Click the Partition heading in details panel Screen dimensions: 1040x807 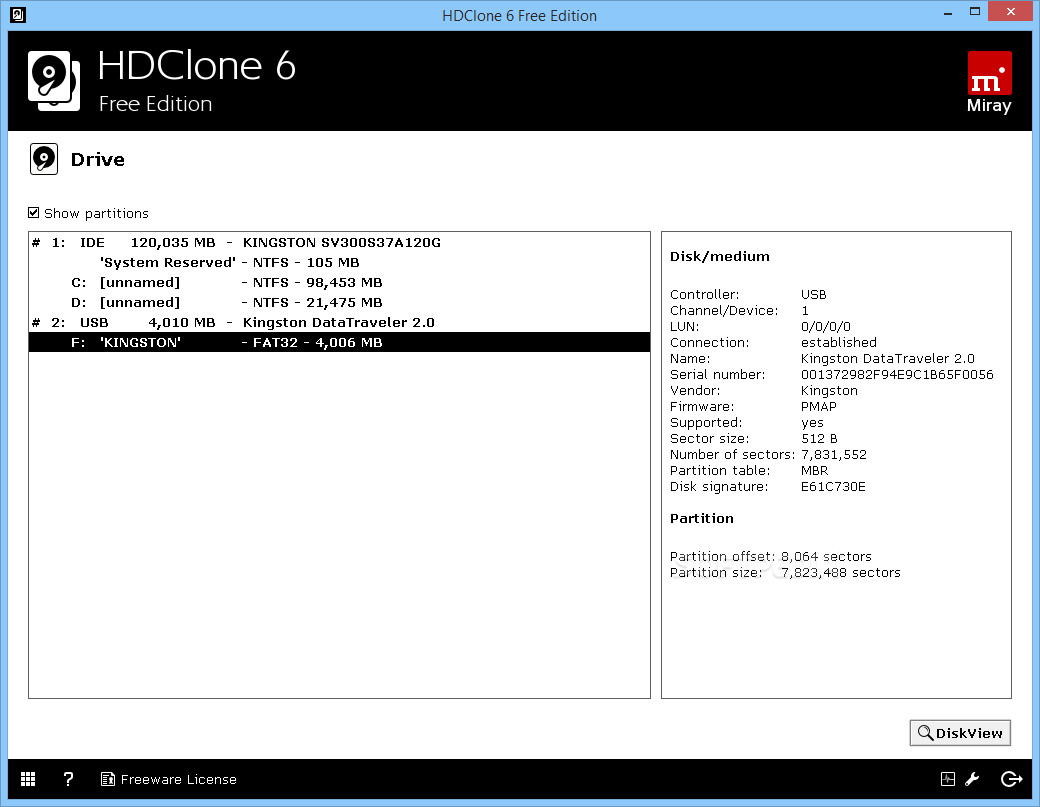(702, 519)
